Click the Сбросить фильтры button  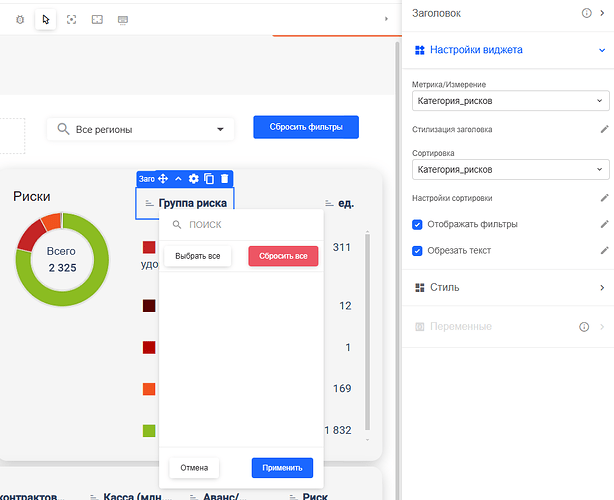click(x=305, y=128)
